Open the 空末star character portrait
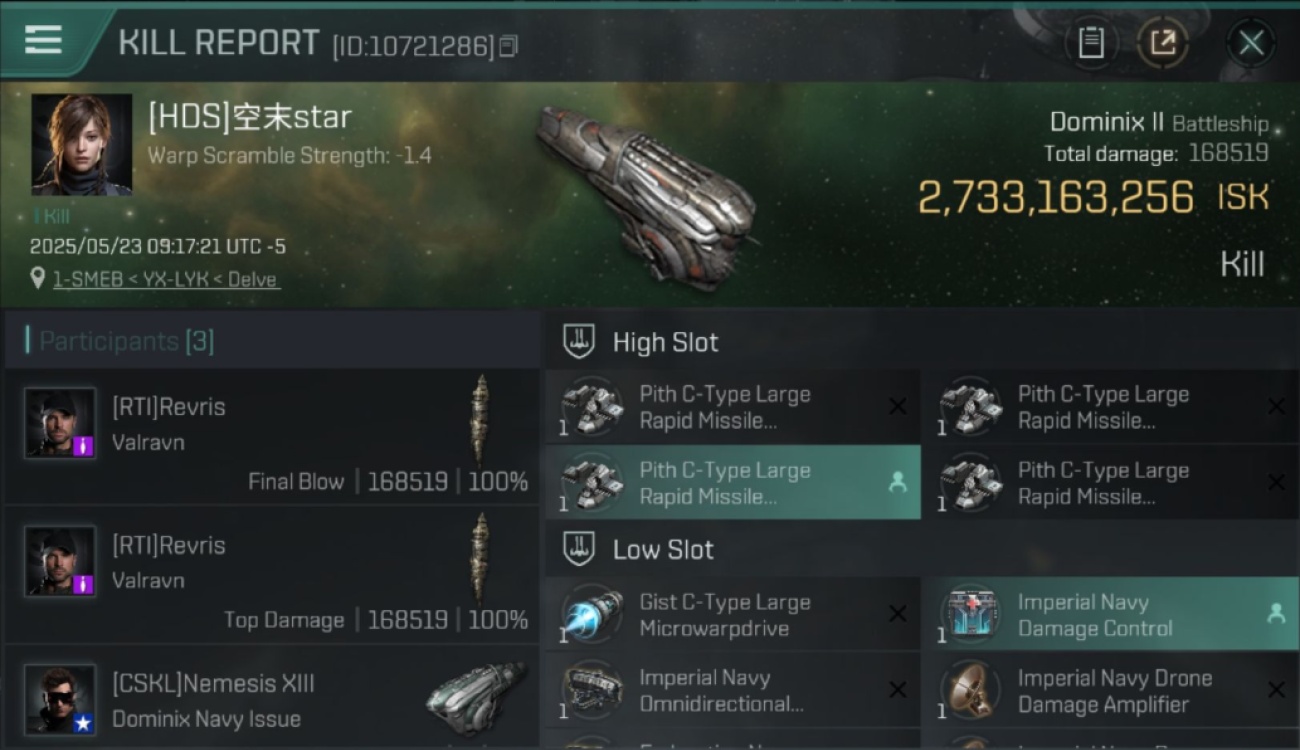Viewport: 1300px width, 750px height. click(x=82, y=144)
